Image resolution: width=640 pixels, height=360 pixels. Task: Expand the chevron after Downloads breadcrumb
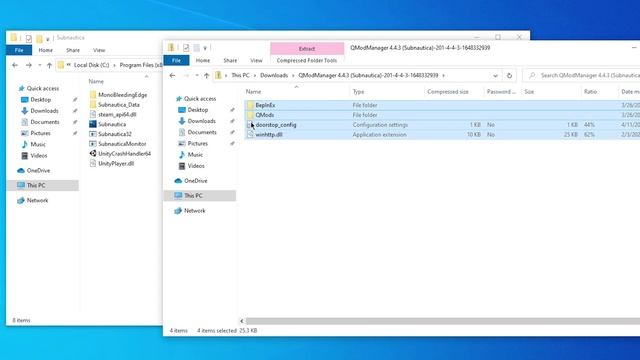click(293, 76)
